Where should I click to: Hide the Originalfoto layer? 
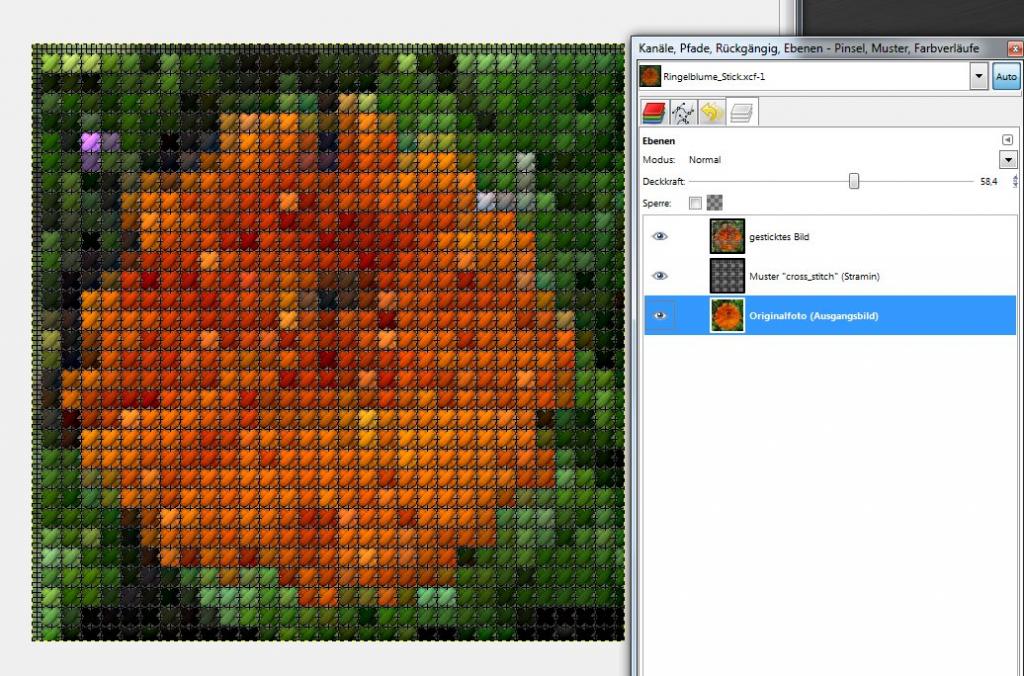660,315
